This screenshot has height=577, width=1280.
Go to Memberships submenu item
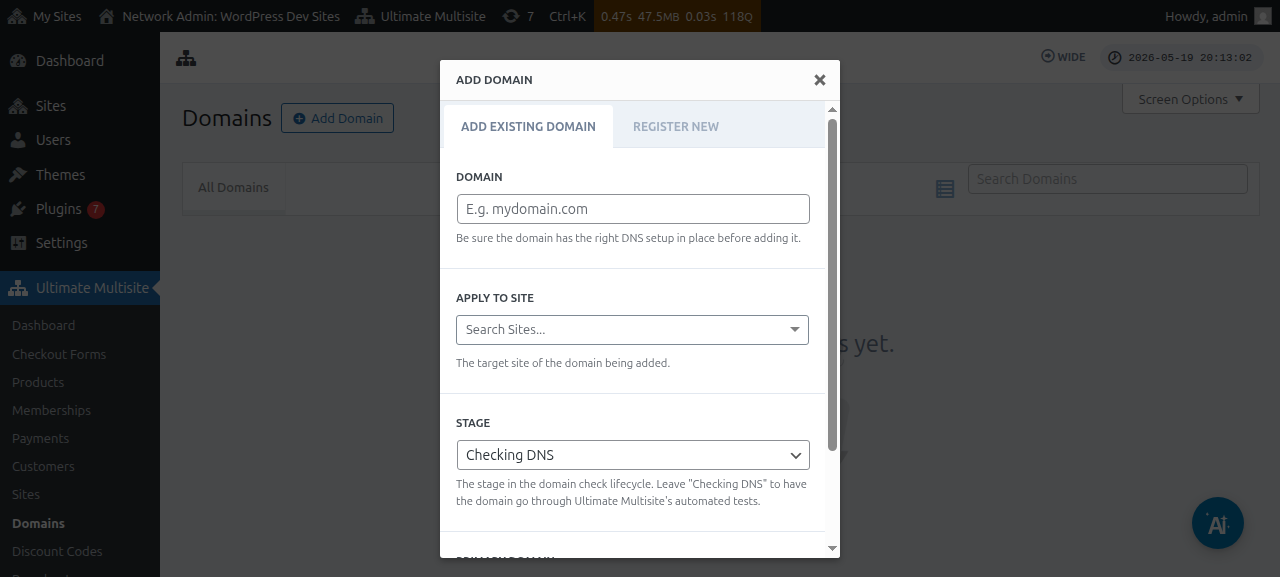point(51,410)
